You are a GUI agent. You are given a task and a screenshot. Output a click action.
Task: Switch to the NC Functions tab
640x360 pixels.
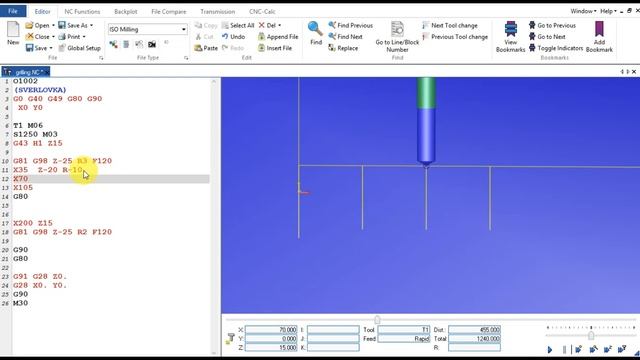(x=82, y=11)
